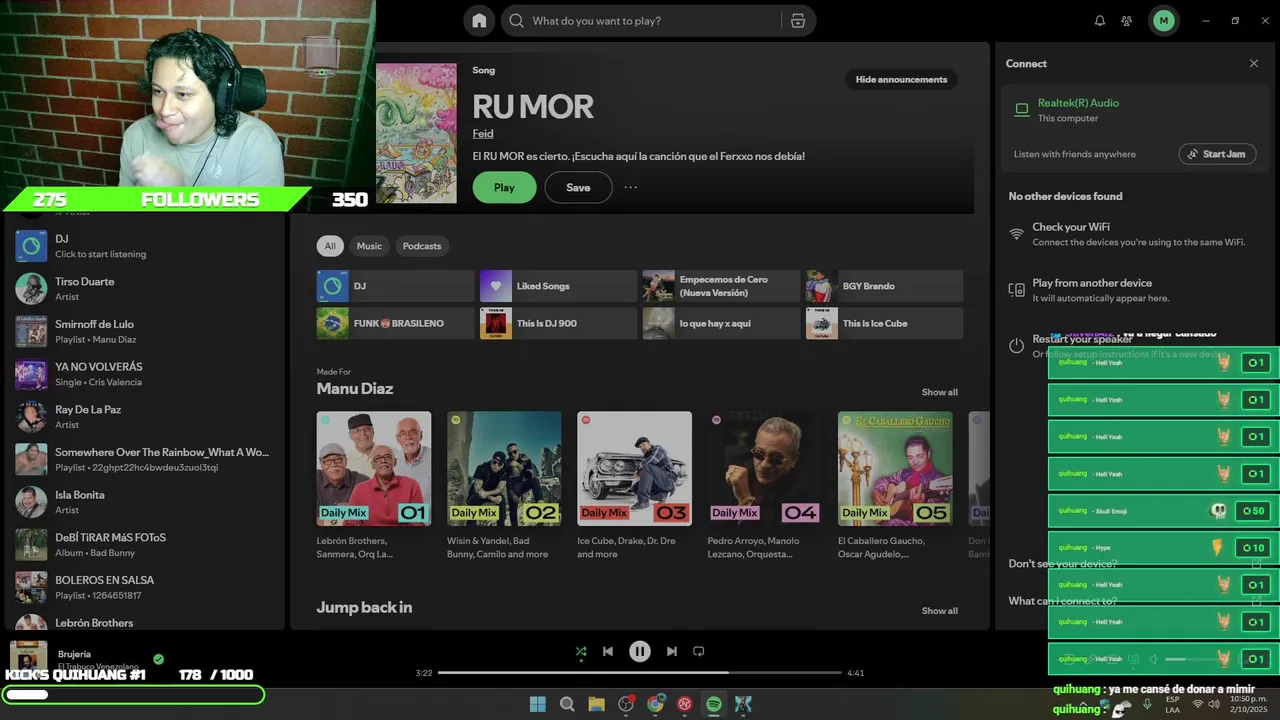The image size is (1280, 720).
Task: Open the system volume tray icon
Action: pyautogui.click(x=1214, y=704)
